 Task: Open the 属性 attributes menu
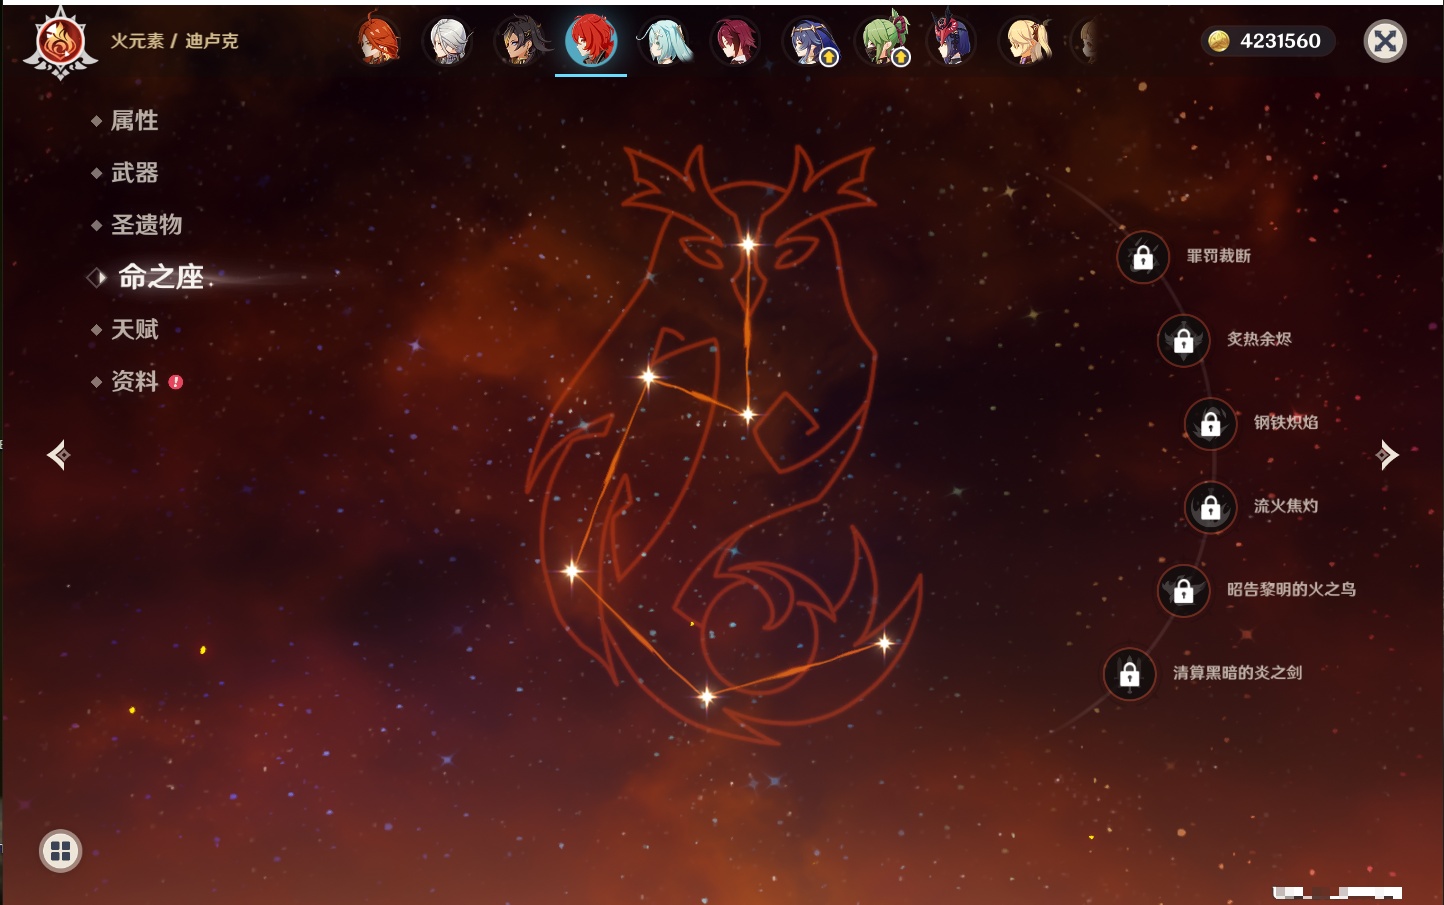(x=134, y=121)
